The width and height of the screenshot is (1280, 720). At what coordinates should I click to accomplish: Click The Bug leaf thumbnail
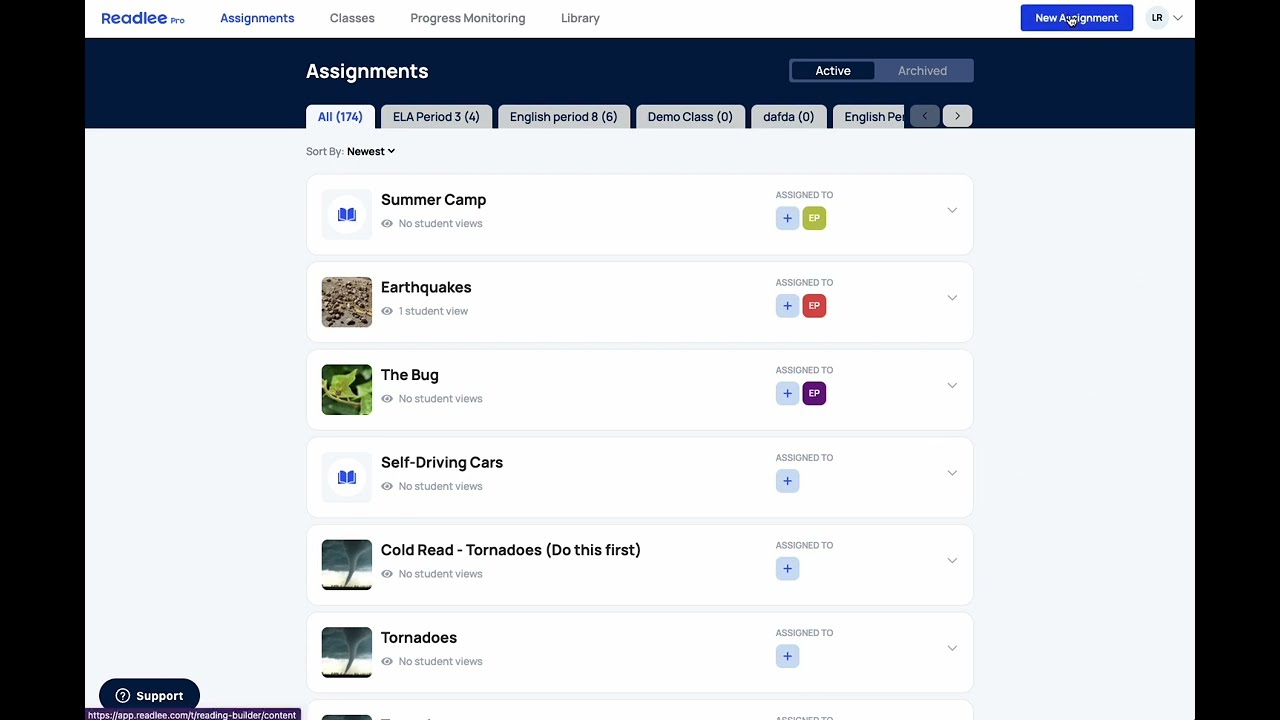tap(347, 390)
